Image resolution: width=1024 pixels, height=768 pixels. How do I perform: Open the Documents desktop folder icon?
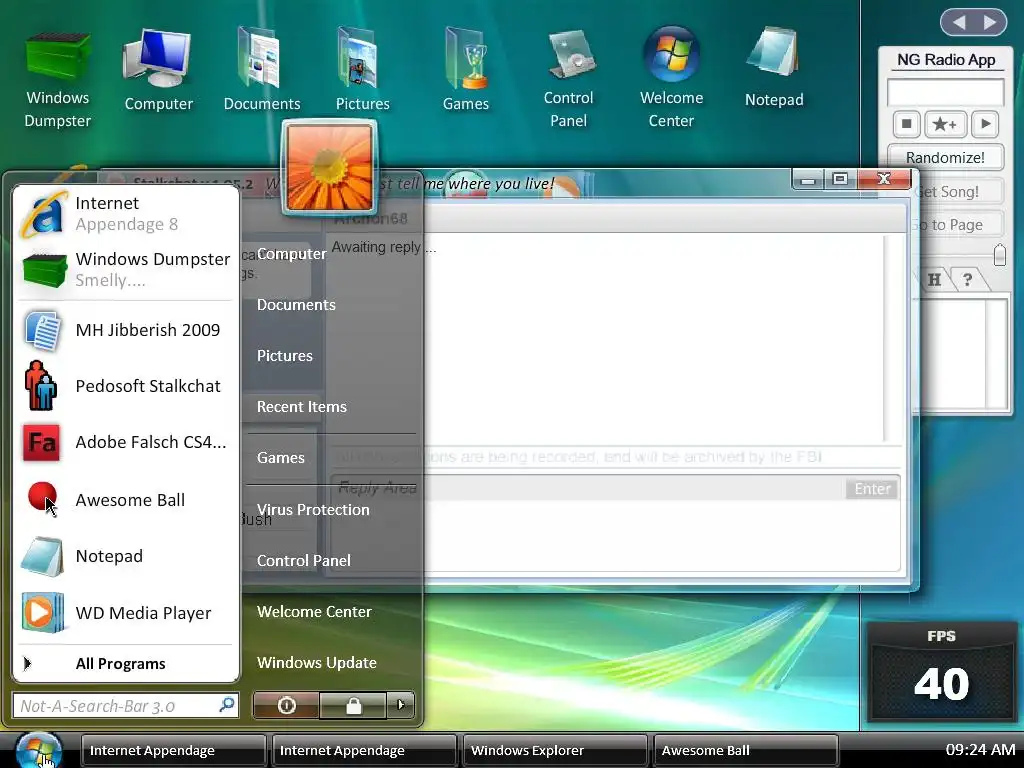pyautogui.click(x=262, y=69)
